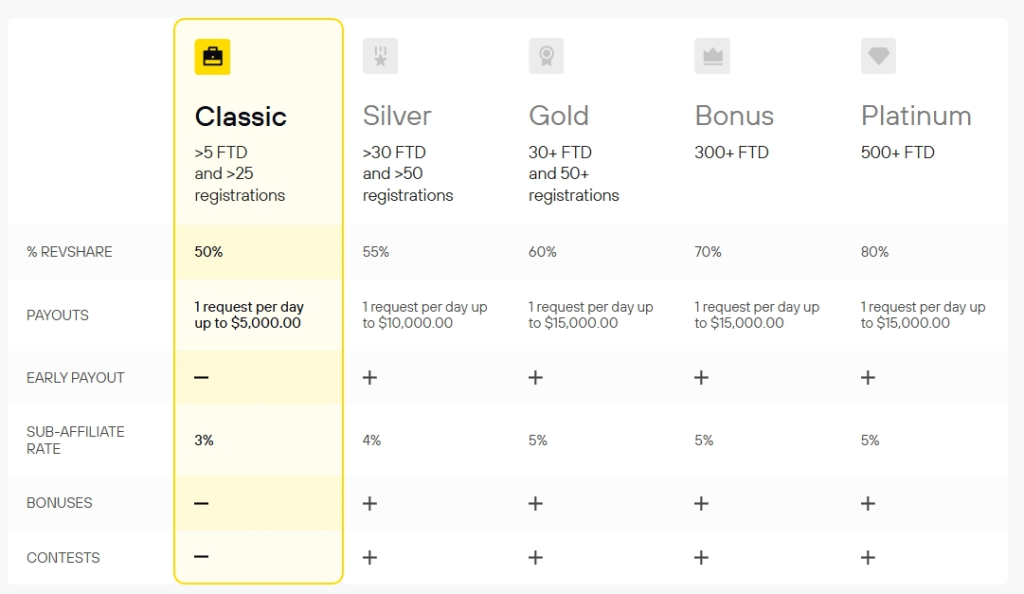
Task: Click the Gold Contests plus icon
Action: (x=536, y=557)
